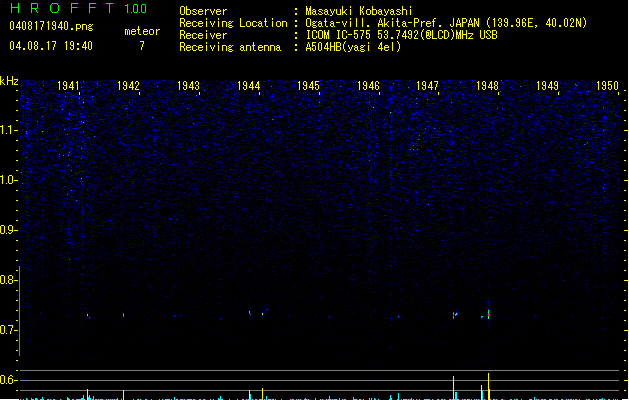Select the meteor count value 7
629x400 pixels.
(x=142, y=46)
